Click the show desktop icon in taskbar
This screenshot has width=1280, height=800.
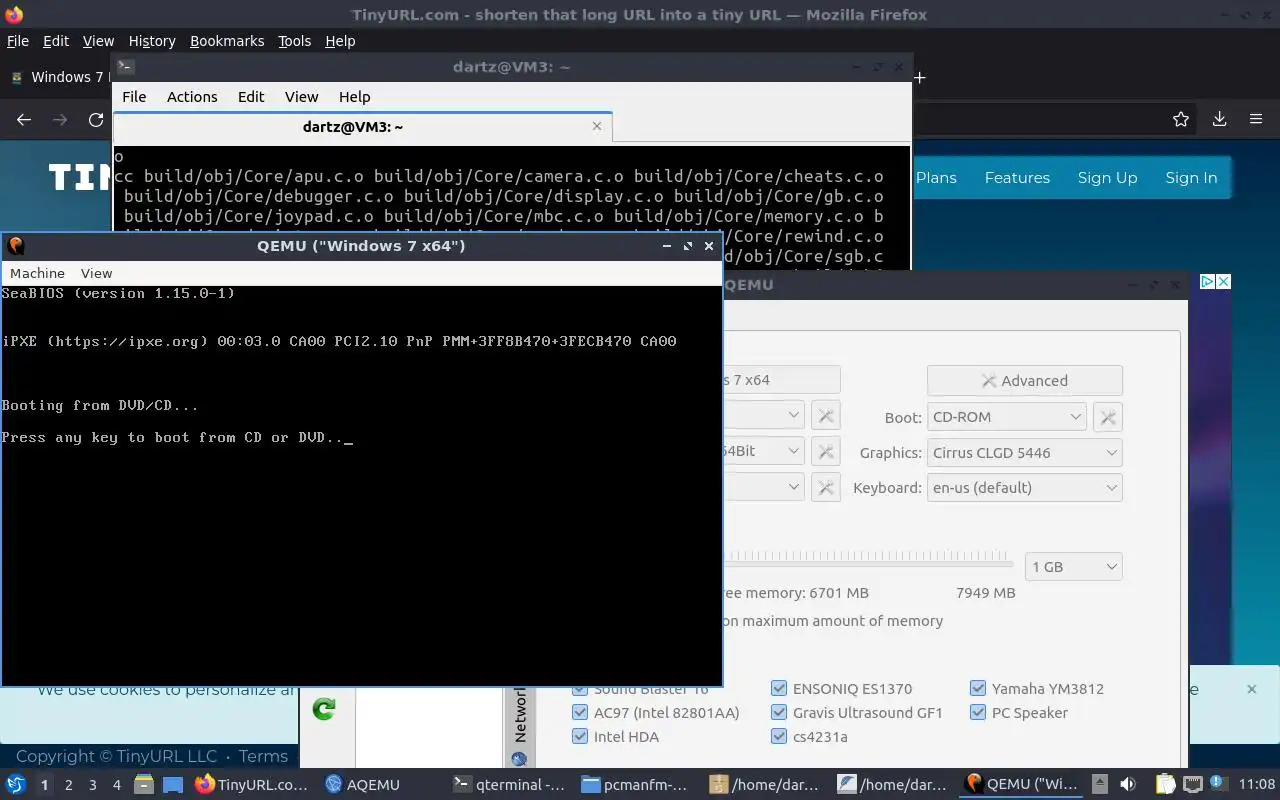click(173, 784)
